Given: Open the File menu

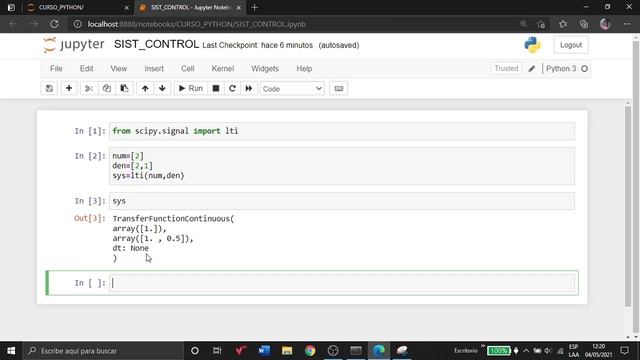Looking at the screenshot, I should click(x=56, y=69).
